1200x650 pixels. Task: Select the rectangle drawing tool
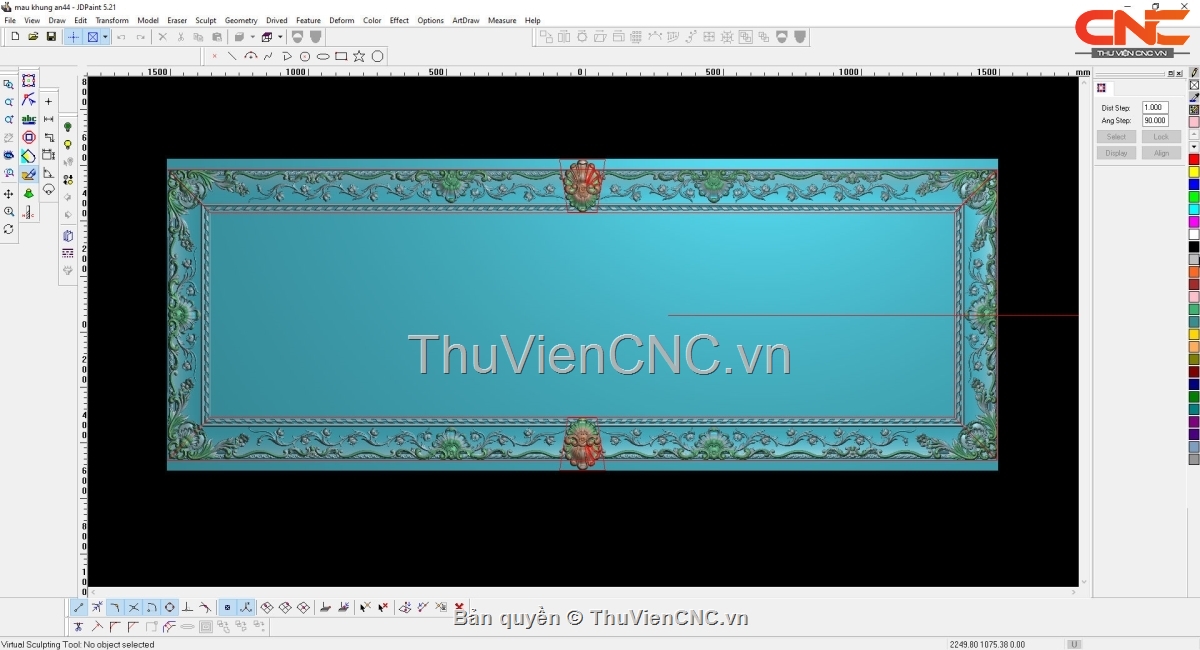click(341, 57)
